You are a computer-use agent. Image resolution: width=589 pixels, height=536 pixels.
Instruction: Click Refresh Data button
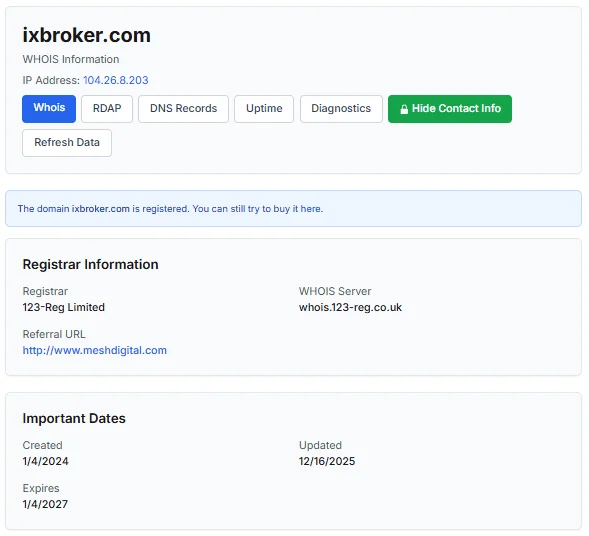click(x=67, y=143)
